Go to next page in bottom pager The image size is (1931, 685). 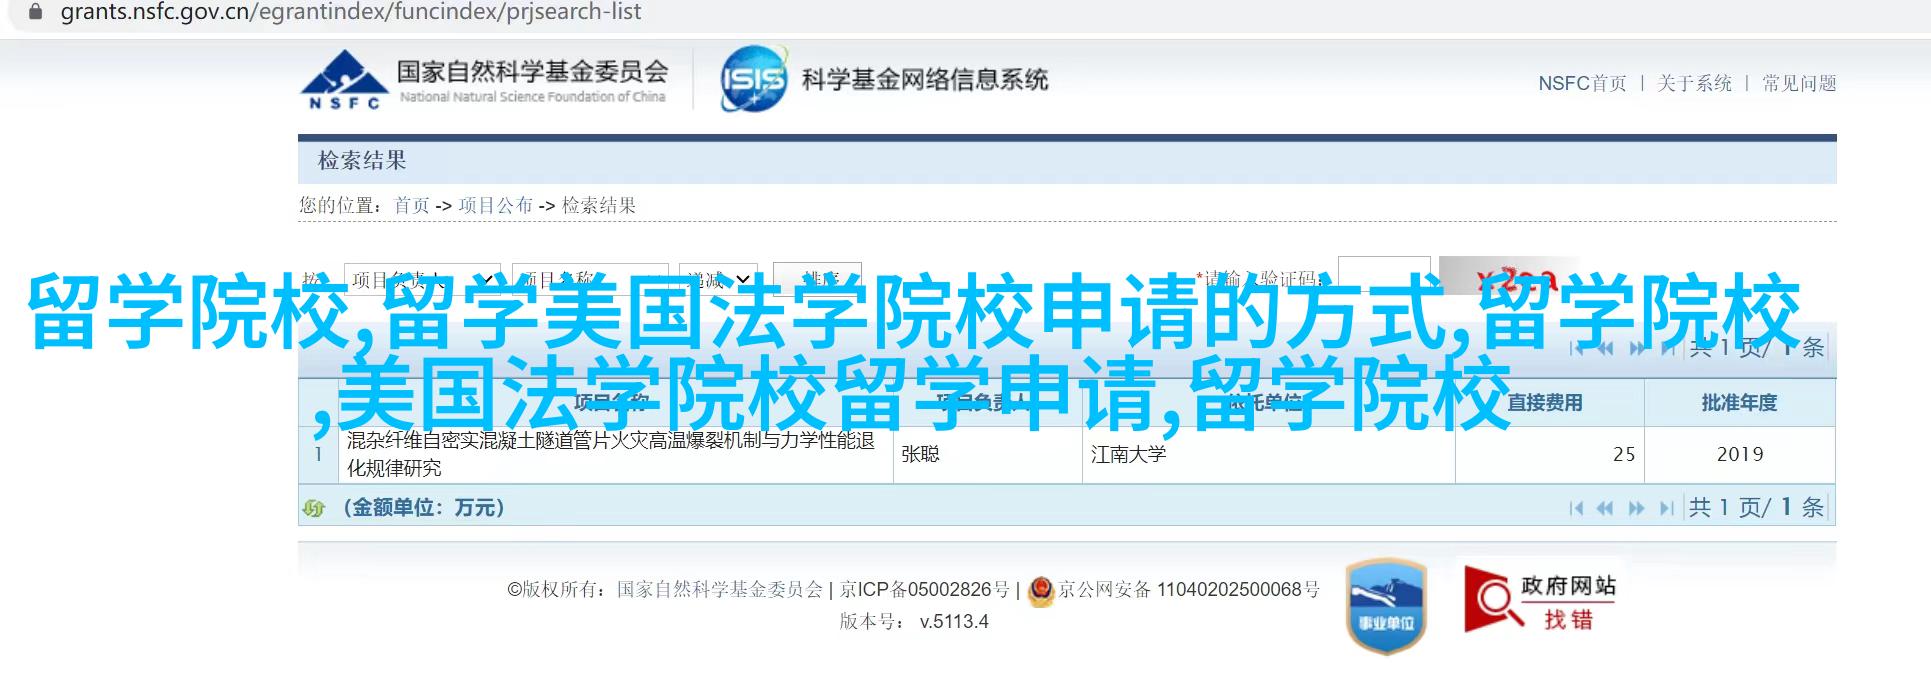[1637, 508]
